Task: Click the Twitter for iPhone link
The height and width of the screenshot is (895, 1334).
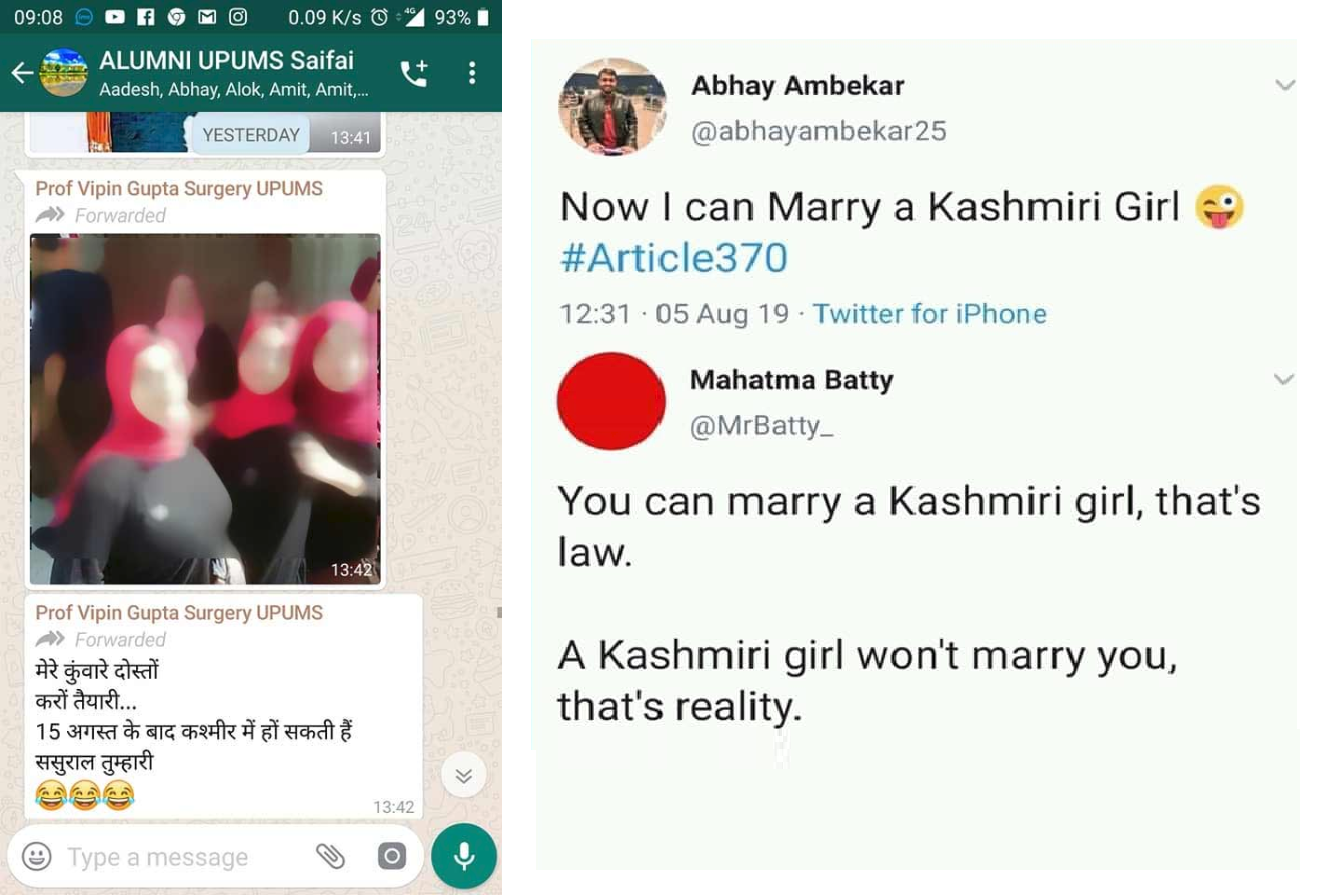Action: (x=929, y=314)
